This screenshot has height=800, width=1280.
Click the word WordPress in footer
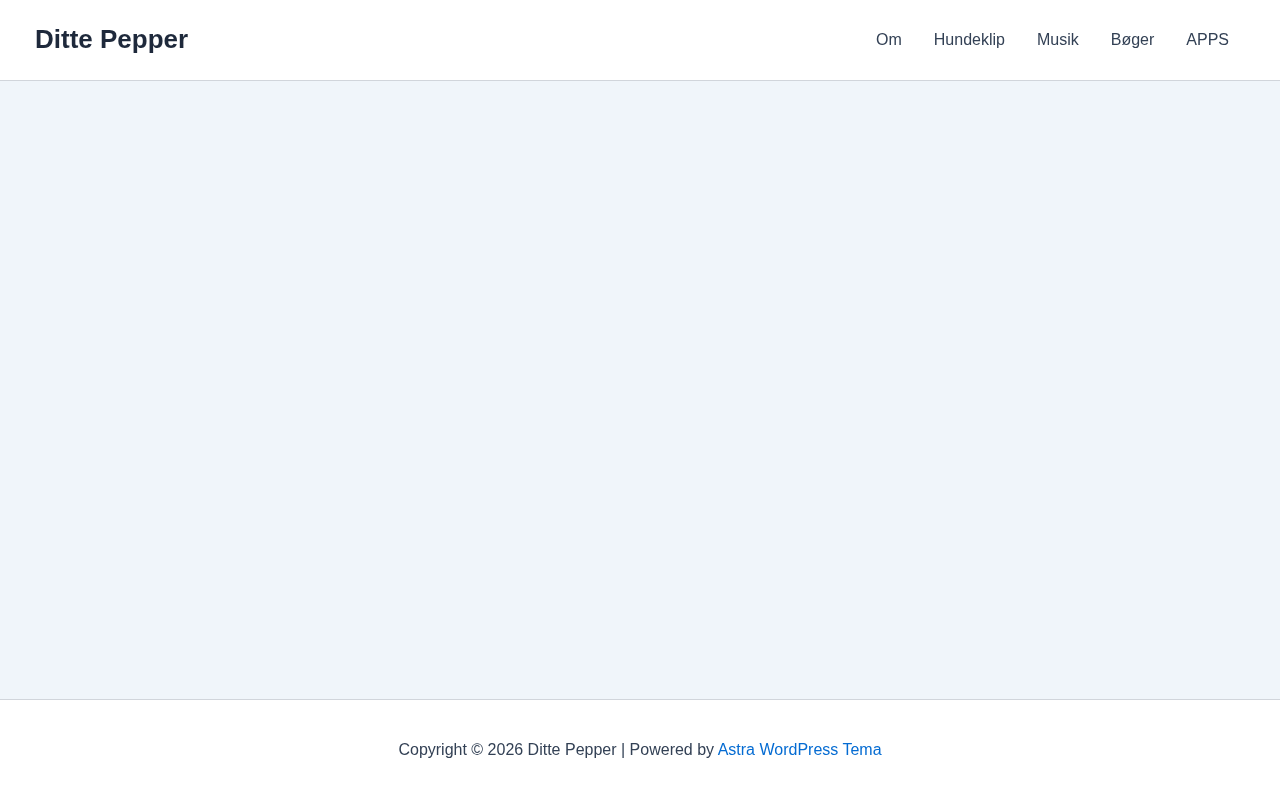coord(798,750)
